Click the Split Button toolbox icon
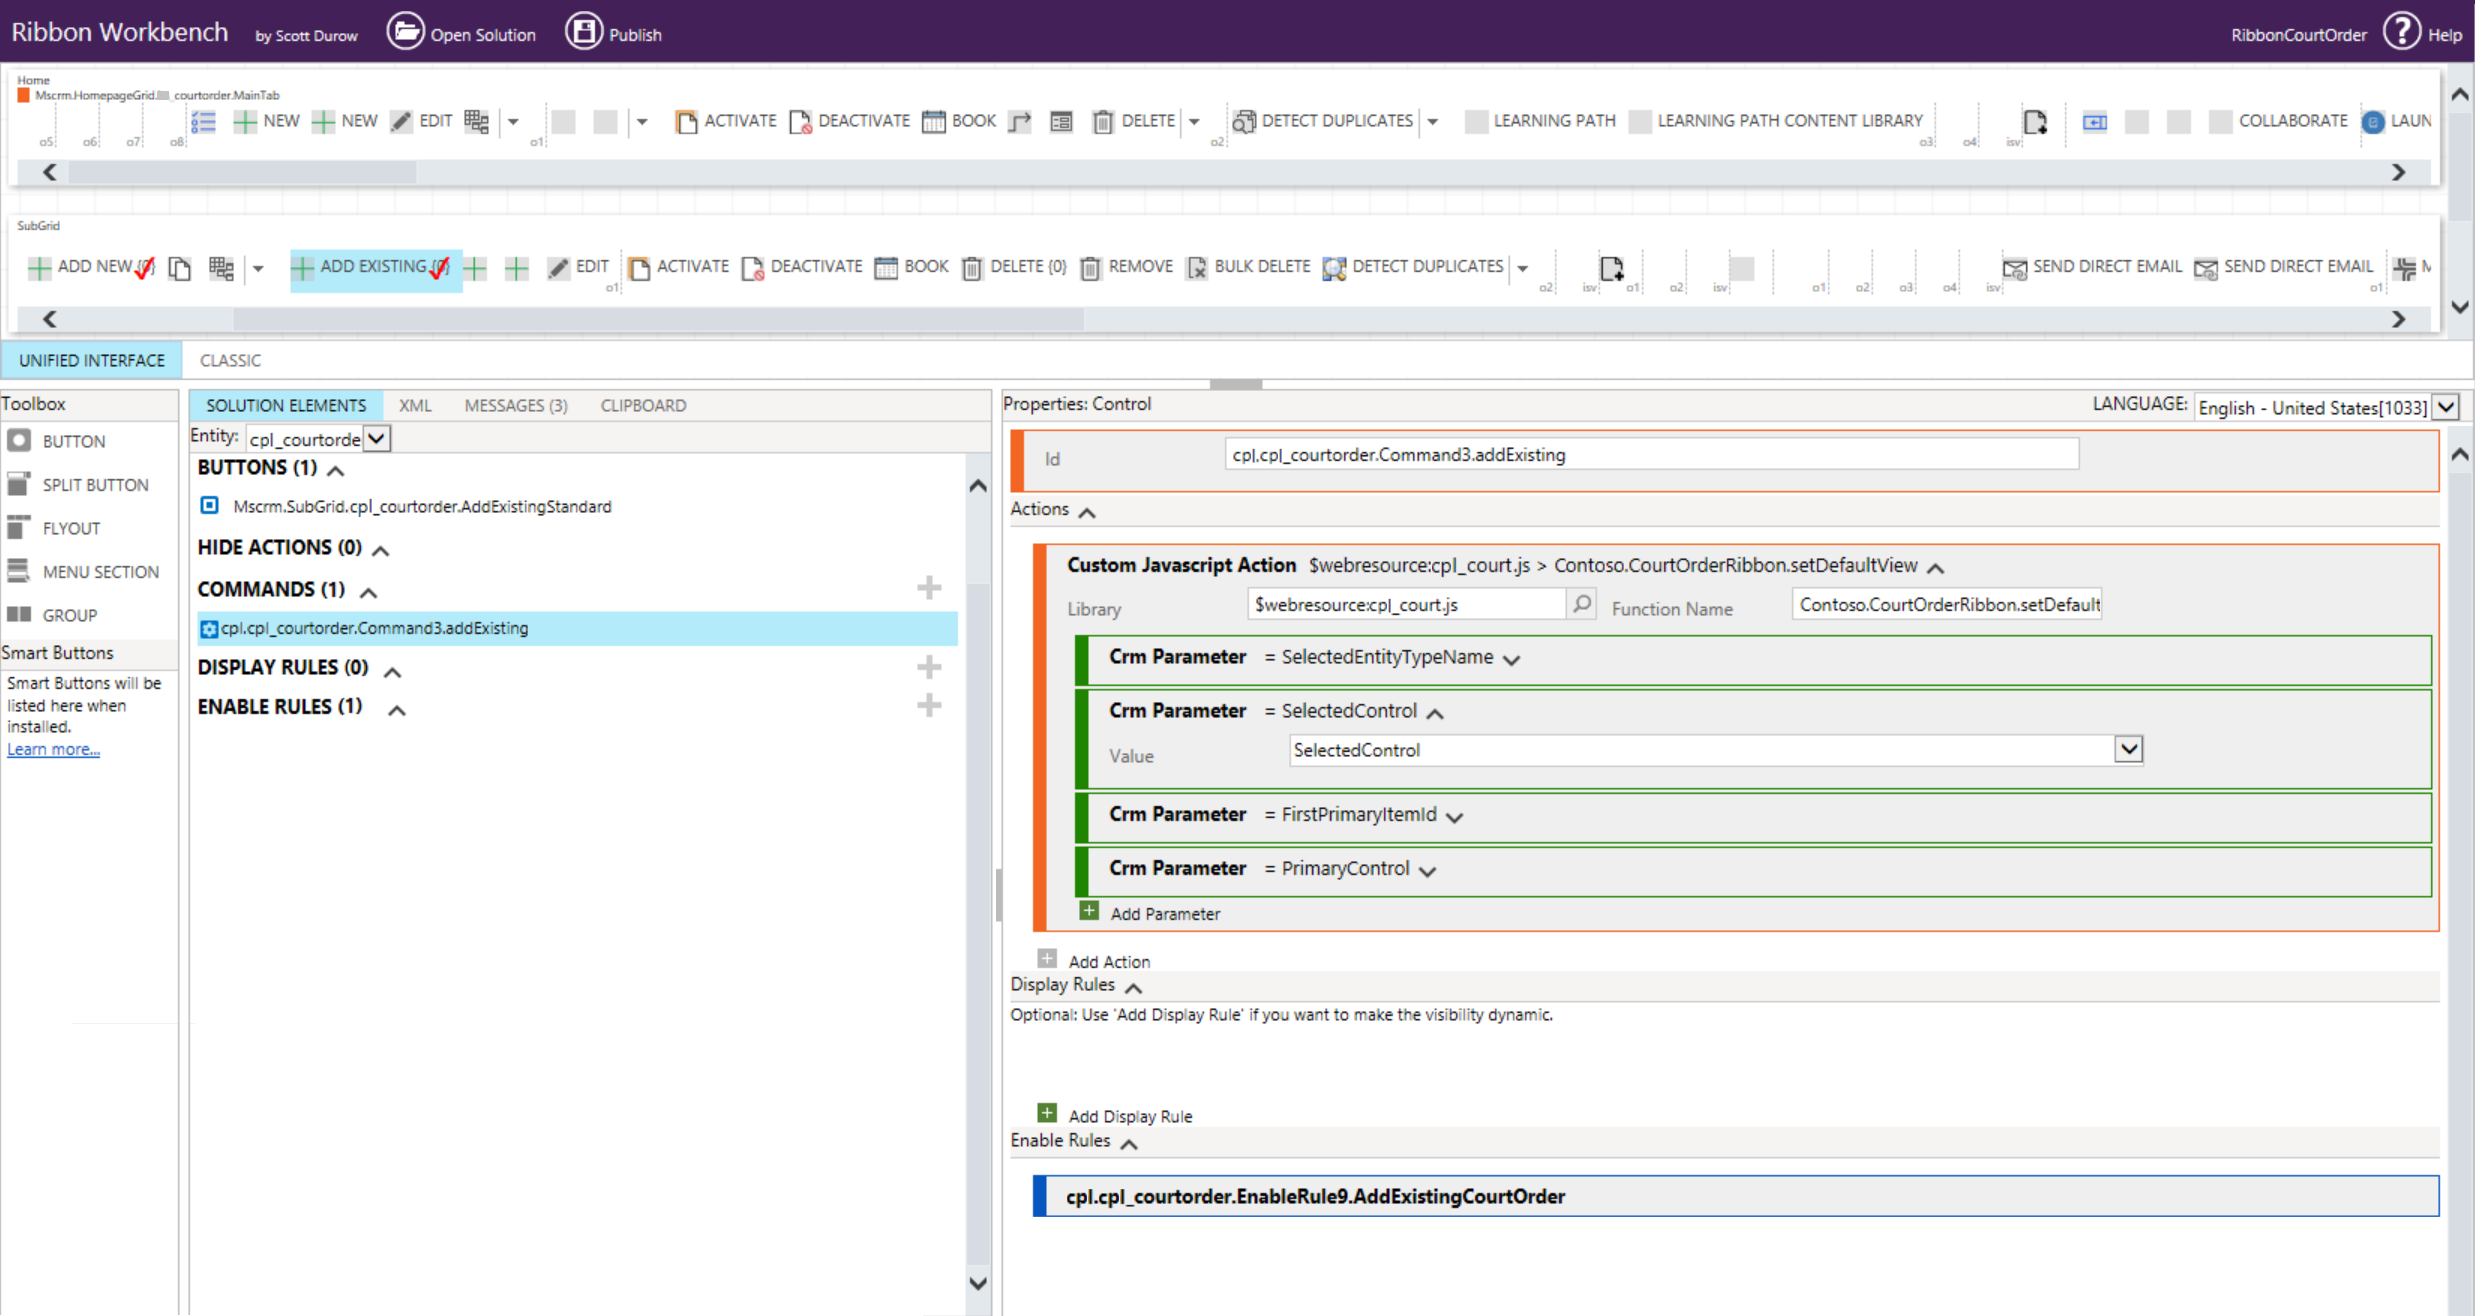Image resolution: width=2475 pixels, height=1316 pixels. click(x=19, y=484)
